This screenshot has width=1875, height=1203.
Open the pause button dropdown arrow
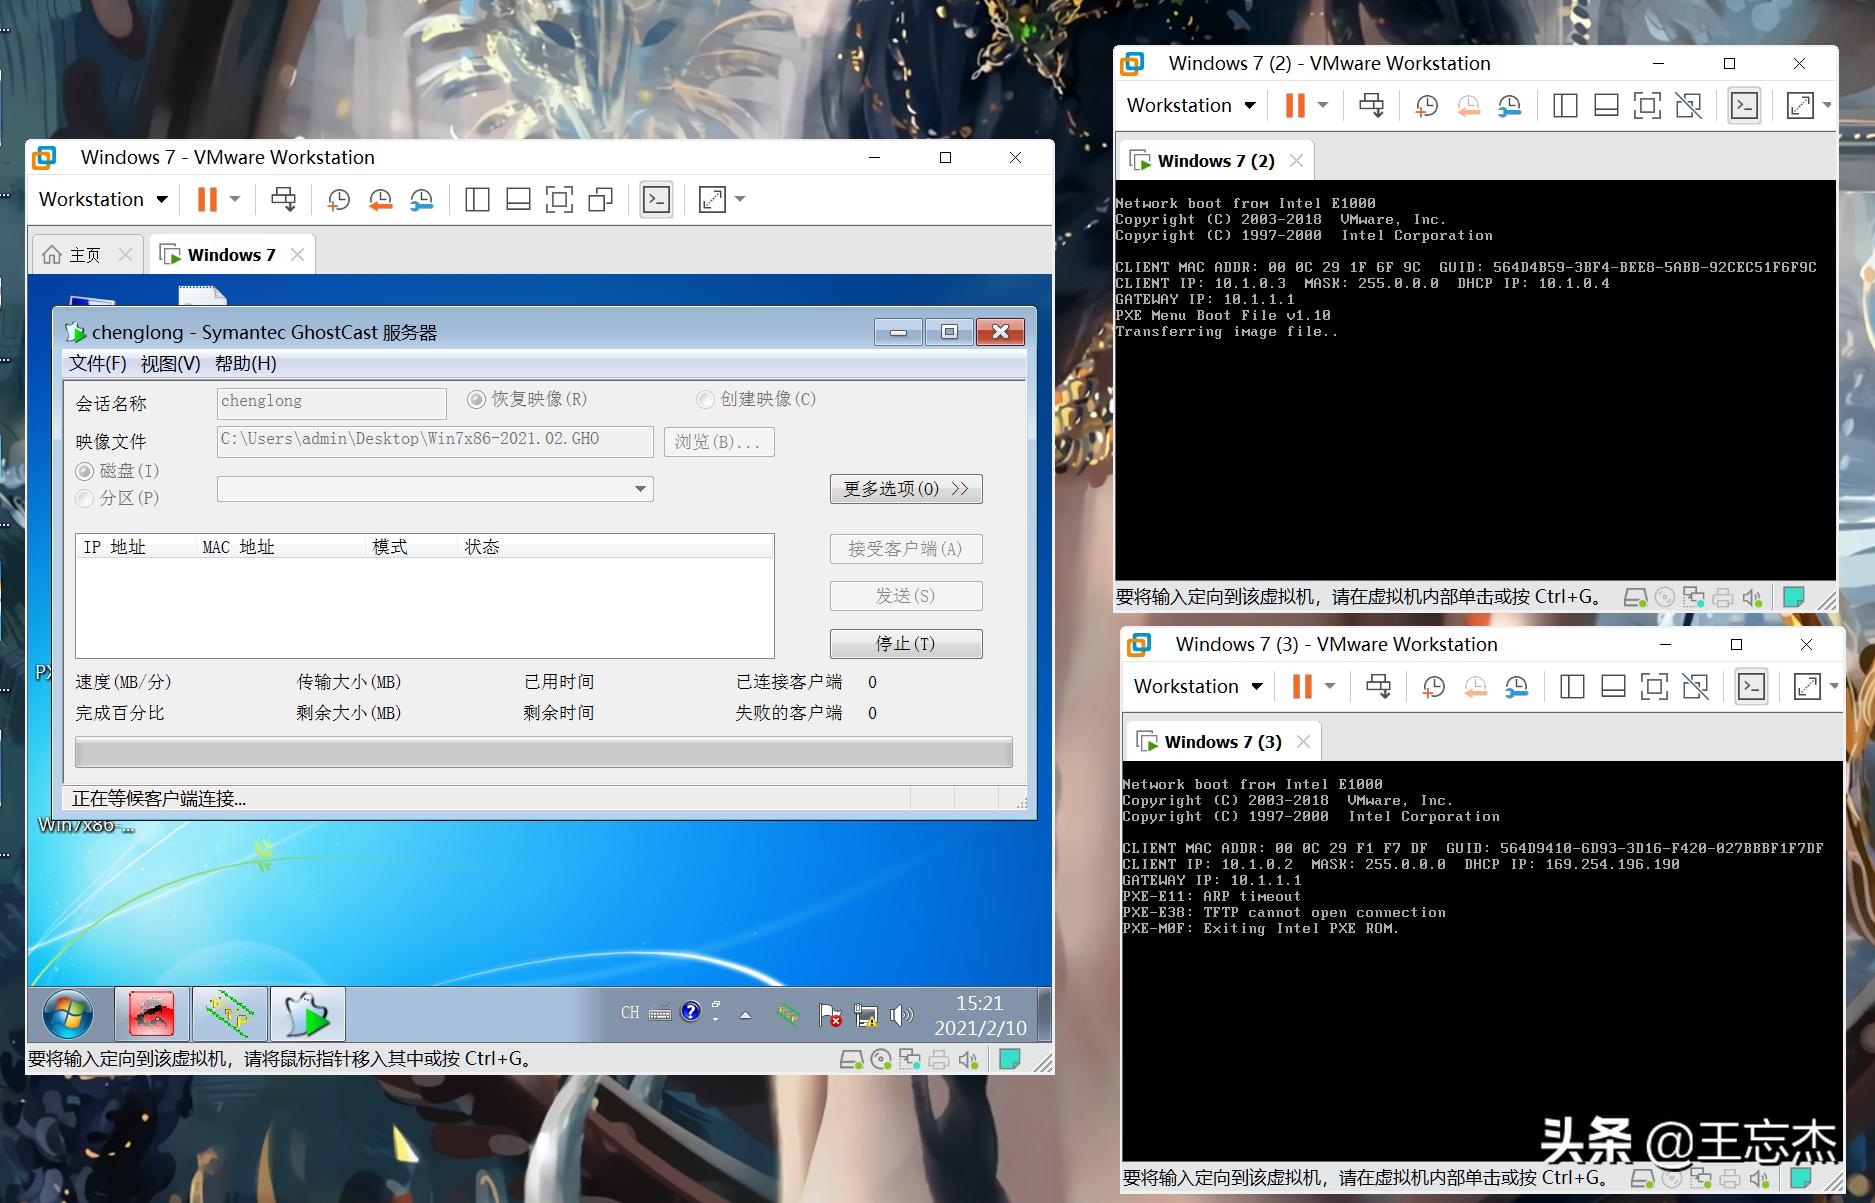233,199
